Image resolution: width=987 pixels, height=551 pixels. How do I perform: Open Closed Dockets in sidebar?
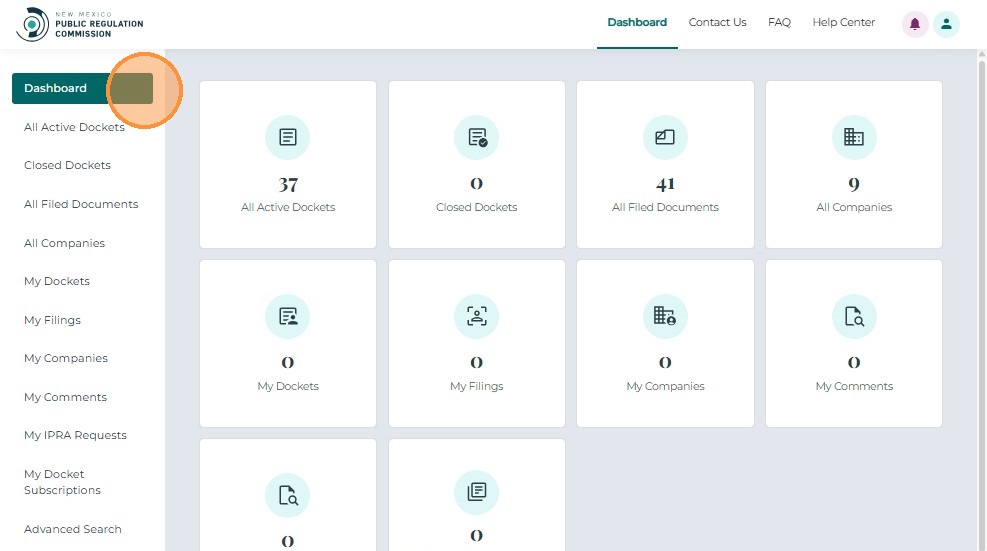(67, 165)
